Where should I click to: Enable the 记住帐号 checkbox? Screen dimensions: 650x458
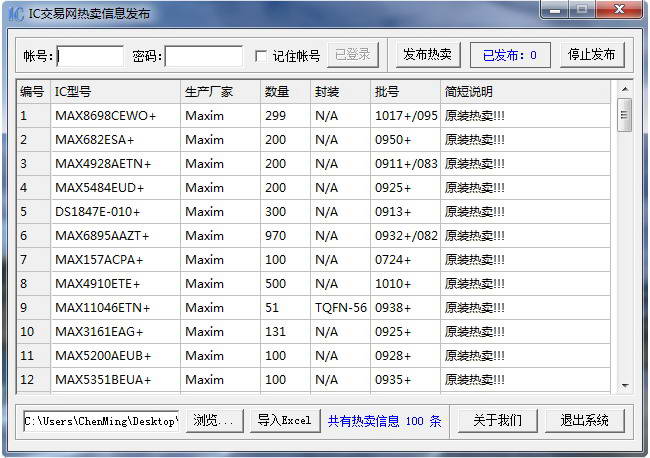coord(261,56)
